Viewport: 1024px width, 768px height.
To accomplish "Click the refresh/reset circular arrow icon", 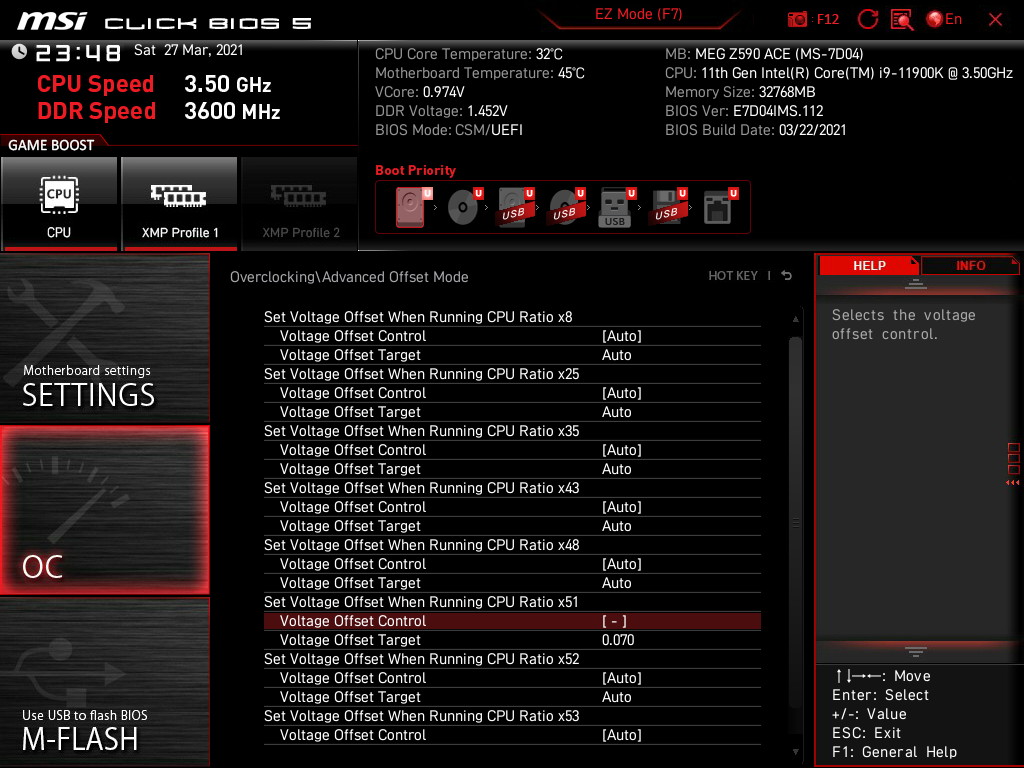I will [867, 20].
